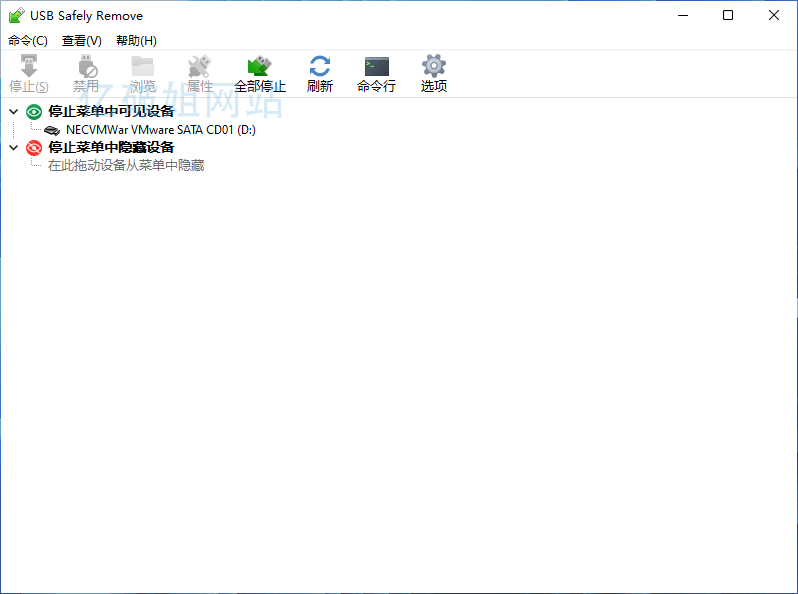Open the 查看(V) menu
This screenshot has width=798, height=594.
click(81, 41)
